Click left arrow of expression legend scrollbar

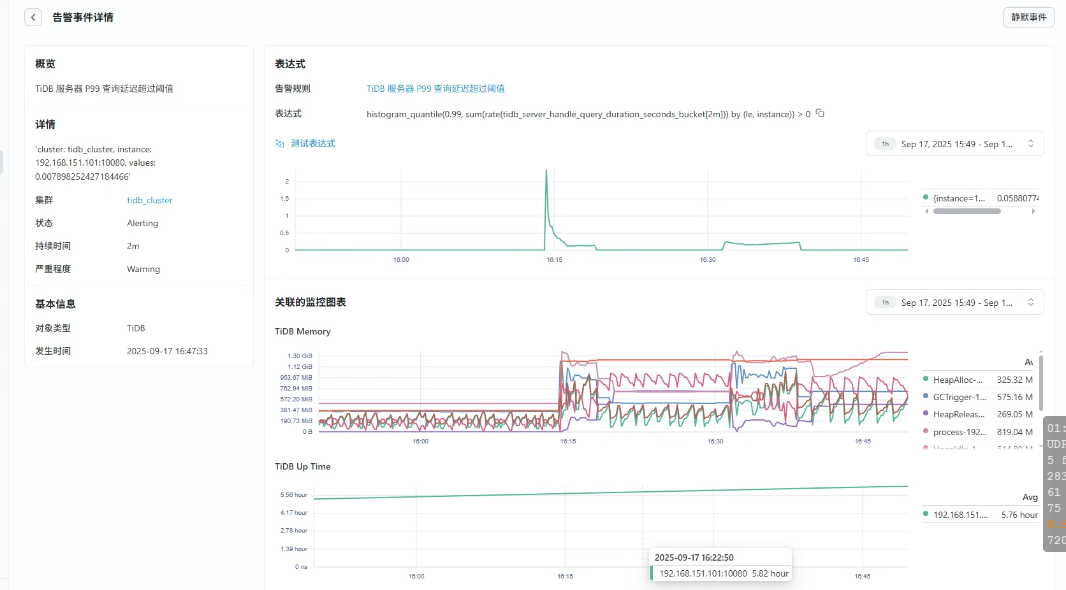point(926,211)
